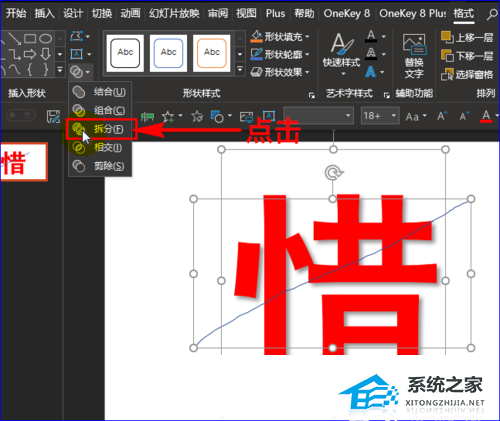Increase font size with A-up icon
The height and width of the screenshot is (421, 500).
(442, 116)
